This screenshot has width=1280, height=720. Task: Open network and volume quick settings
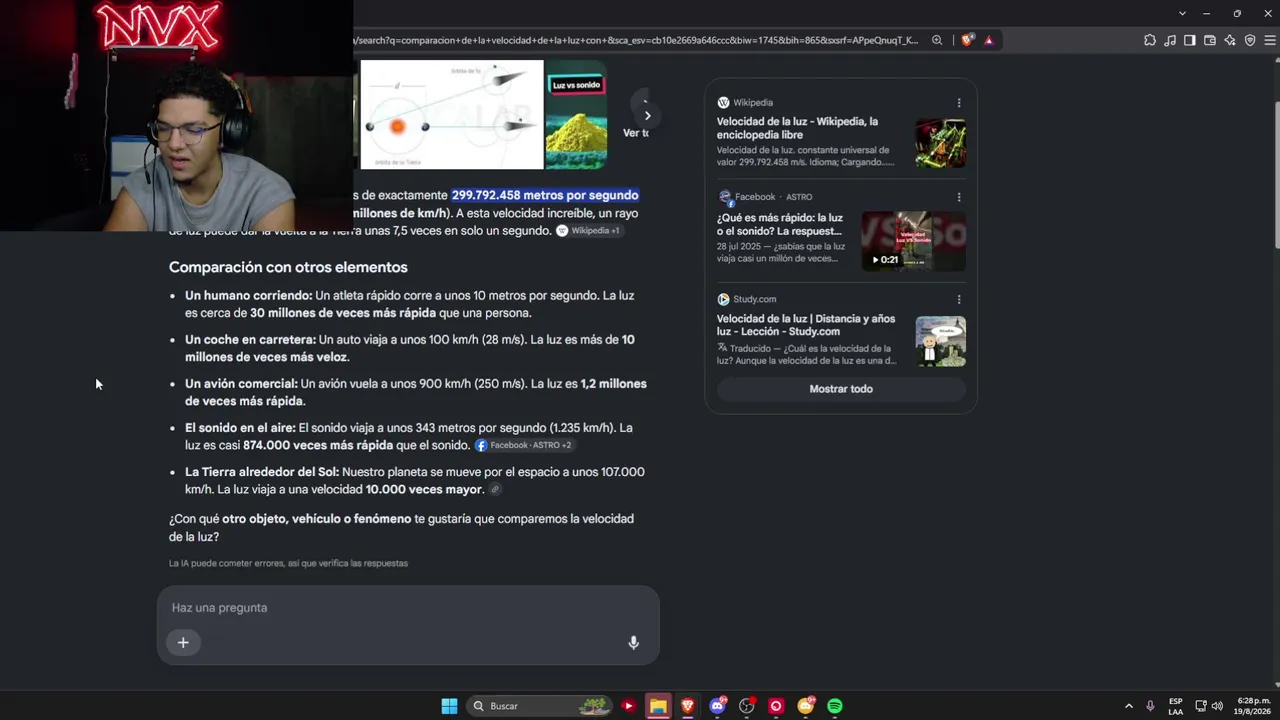1209,706
